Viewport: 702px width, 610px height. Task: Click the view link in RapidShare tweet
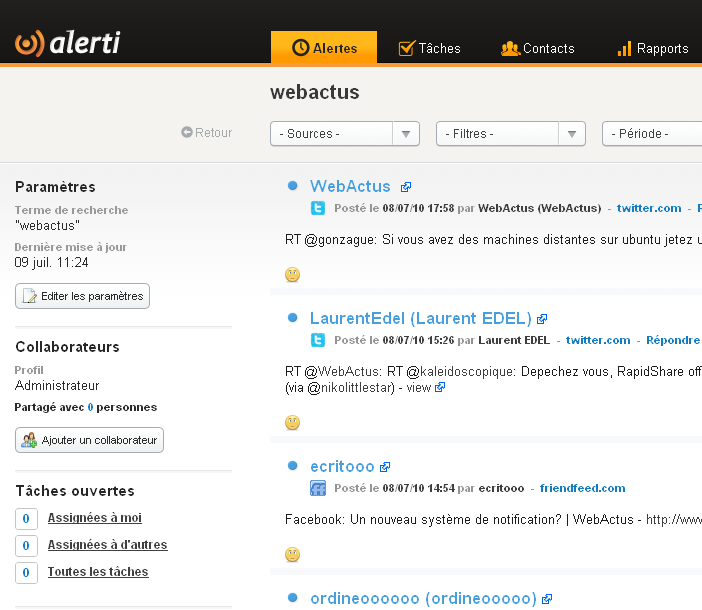coord(419,388)
